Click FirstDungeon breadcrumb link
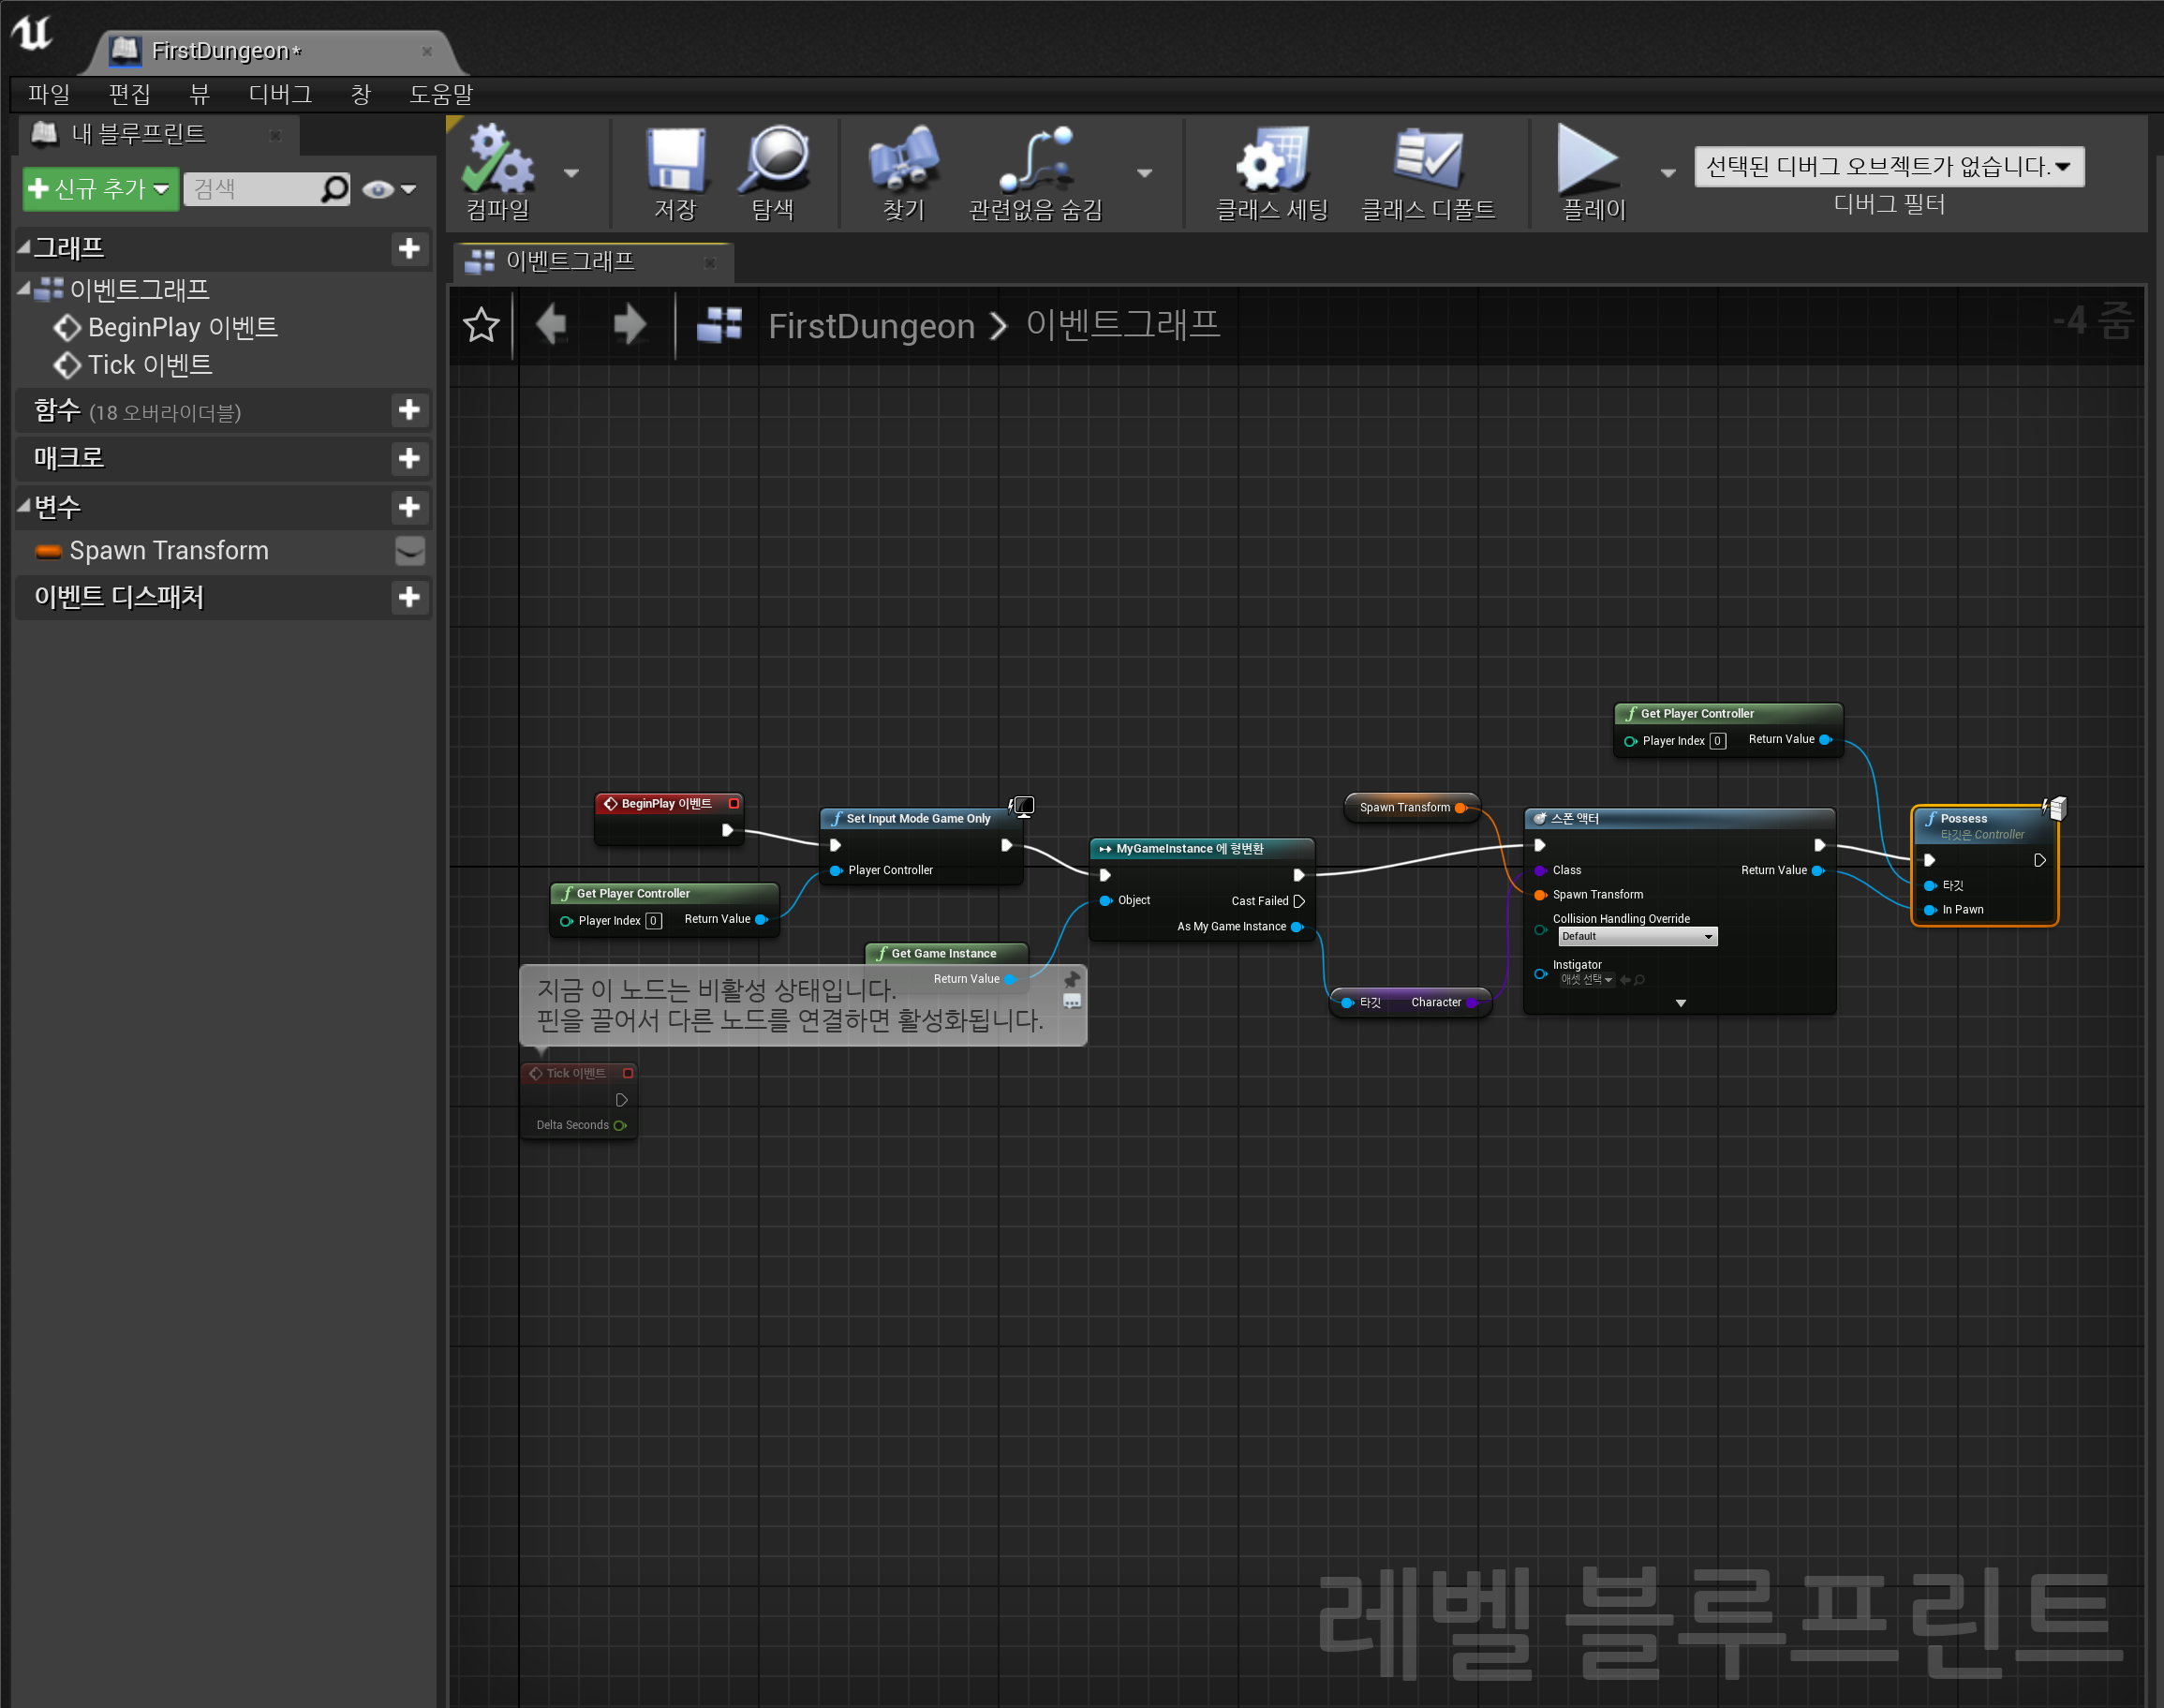2164x1708 pixels. [x=871, y=326]
